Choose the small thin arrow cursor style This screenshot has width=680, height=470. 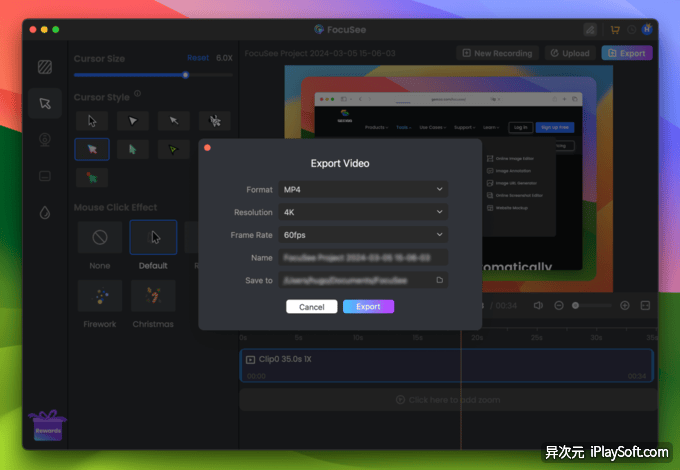[x=173, y=121]
